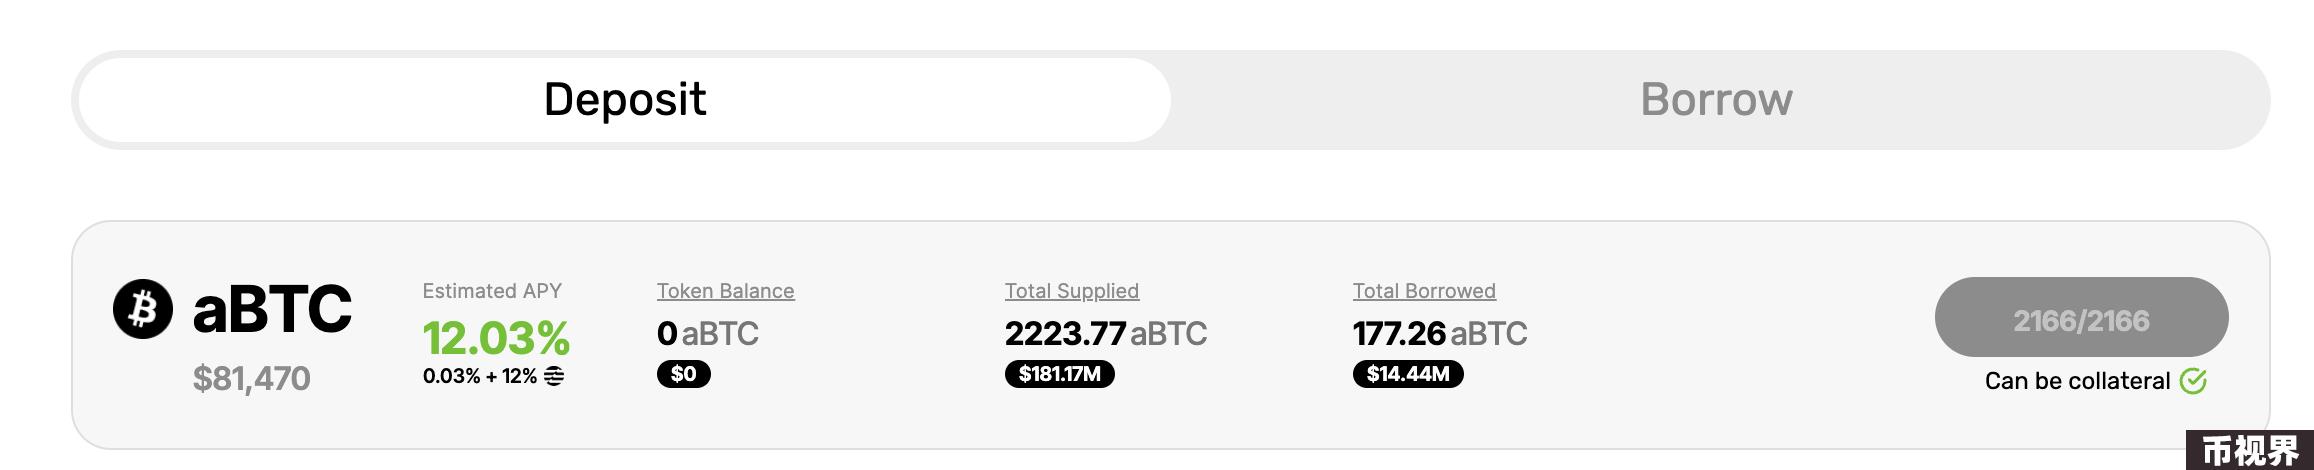Click the $14.44M borrowed value badge
This screenshot has height=470, width=2314.
(x=1407, y=374)
